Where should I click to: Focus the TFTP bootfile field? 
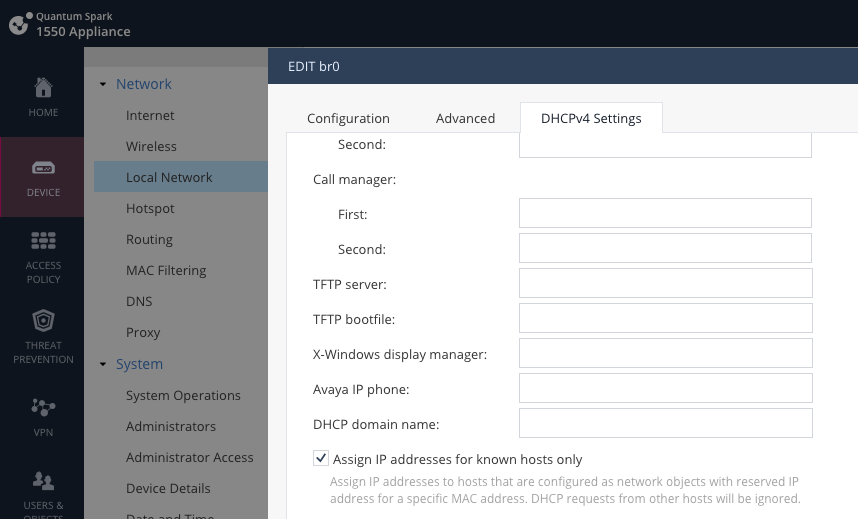click(x=665, y=318)
